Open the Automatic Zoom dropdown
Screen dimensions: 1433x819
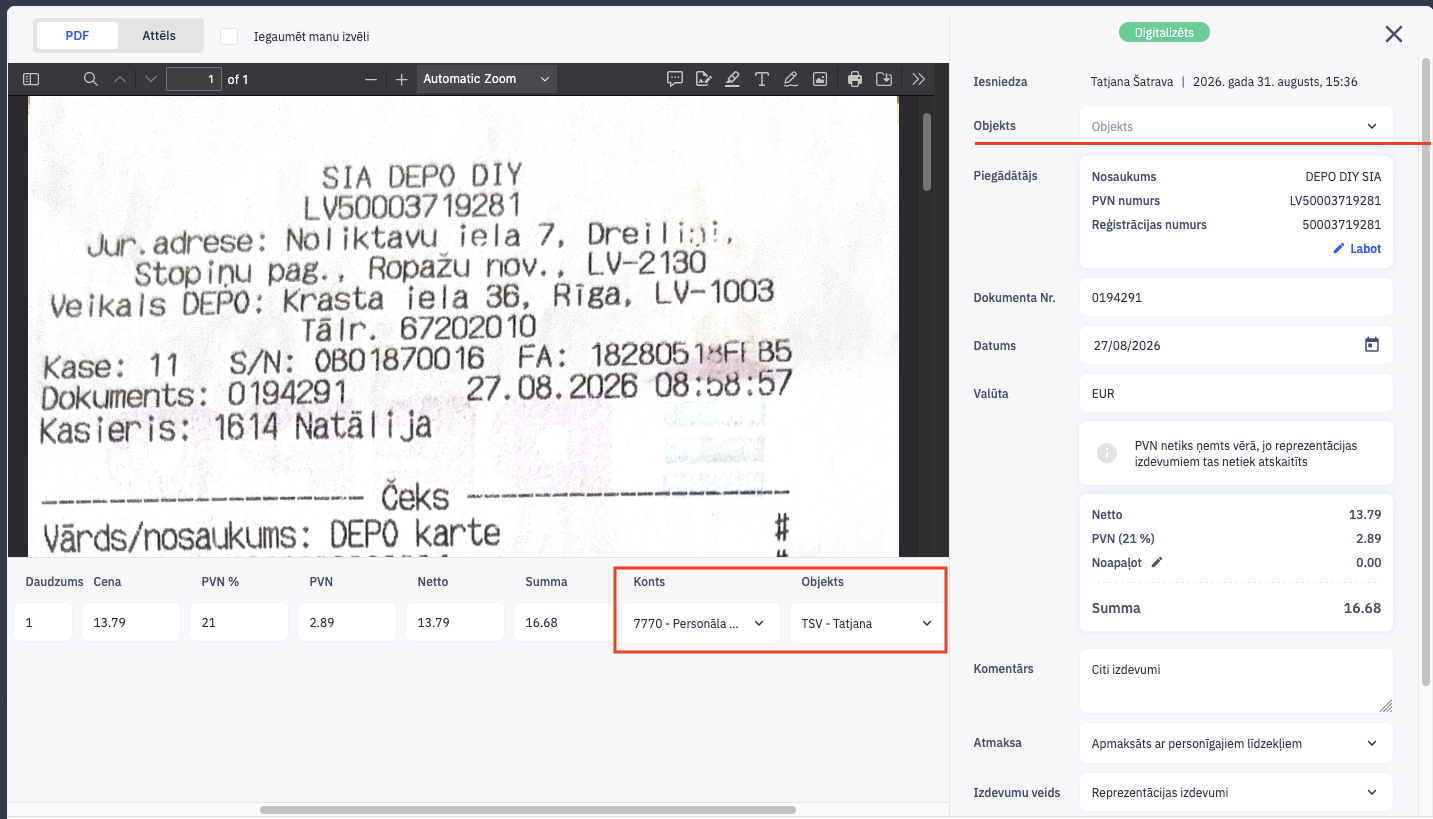(486, 79)
